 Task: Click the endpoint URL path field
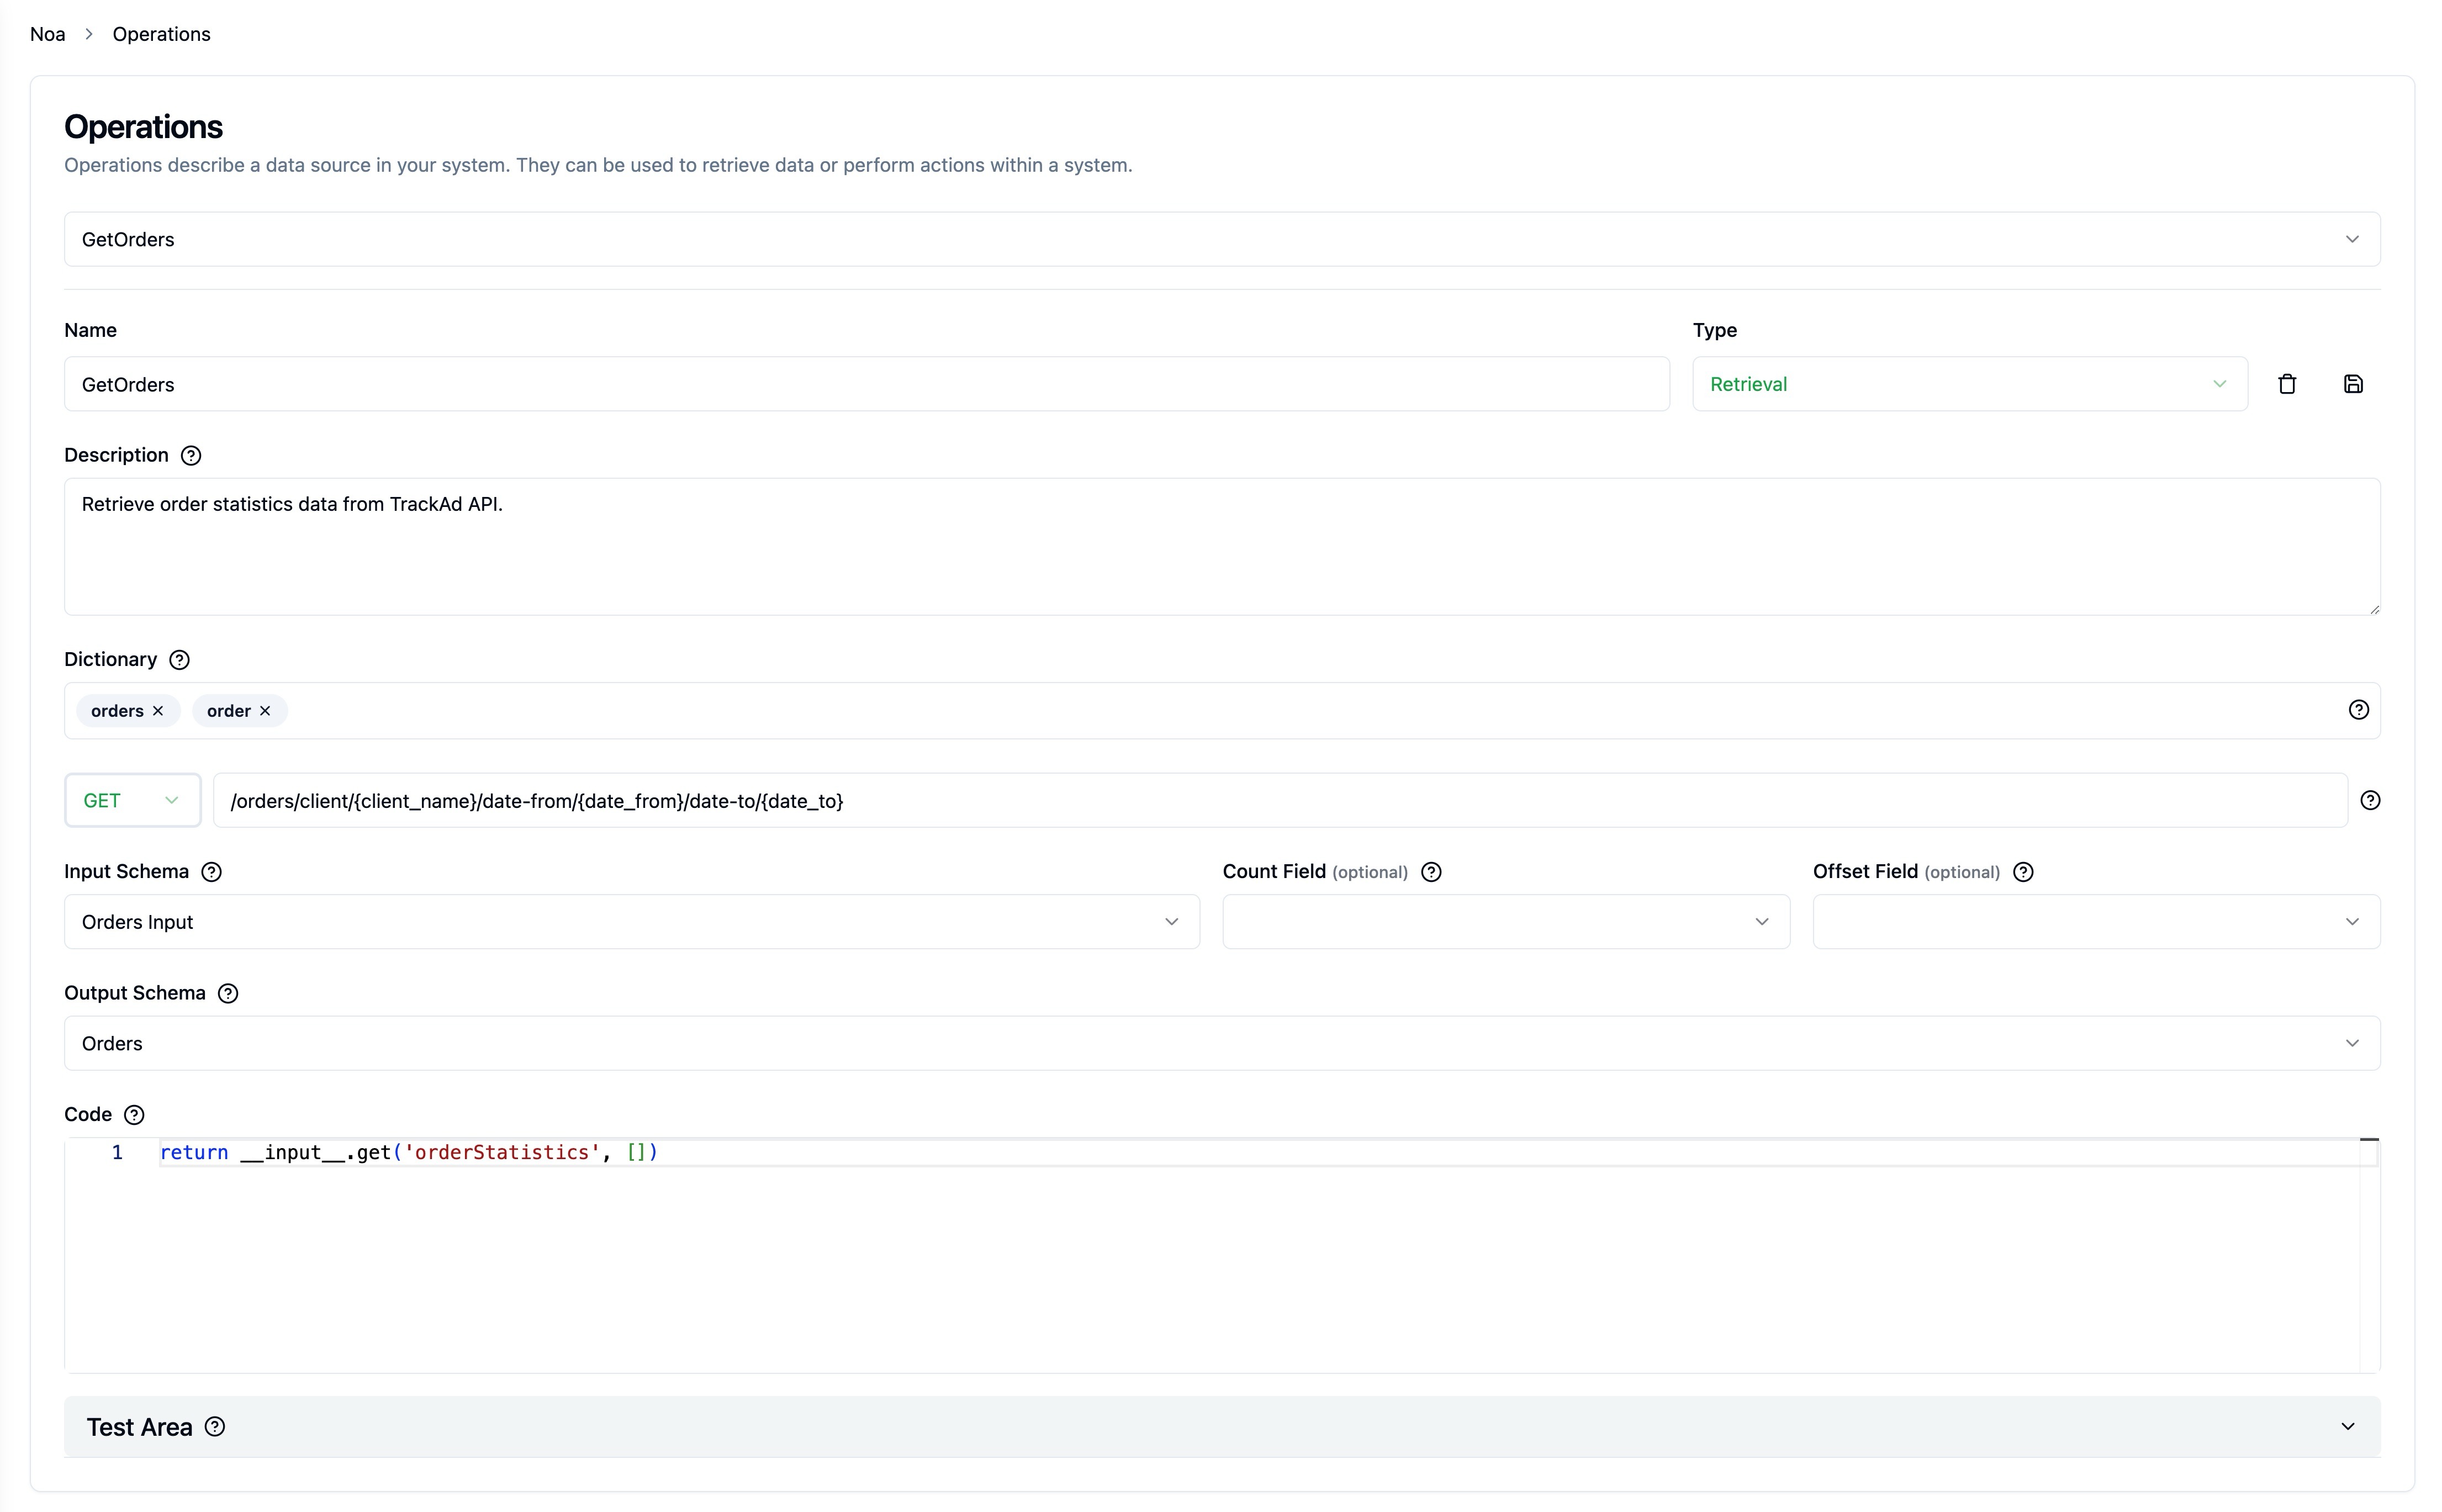[x=1280, y=800]
